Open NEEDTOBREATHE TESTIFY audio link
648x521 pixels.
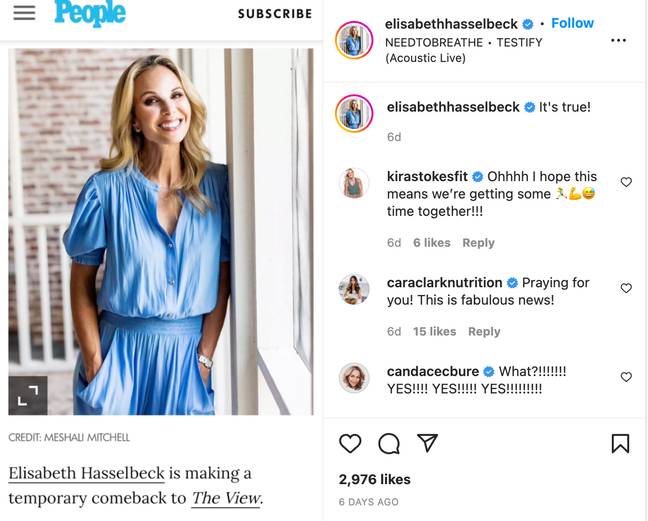464,50
